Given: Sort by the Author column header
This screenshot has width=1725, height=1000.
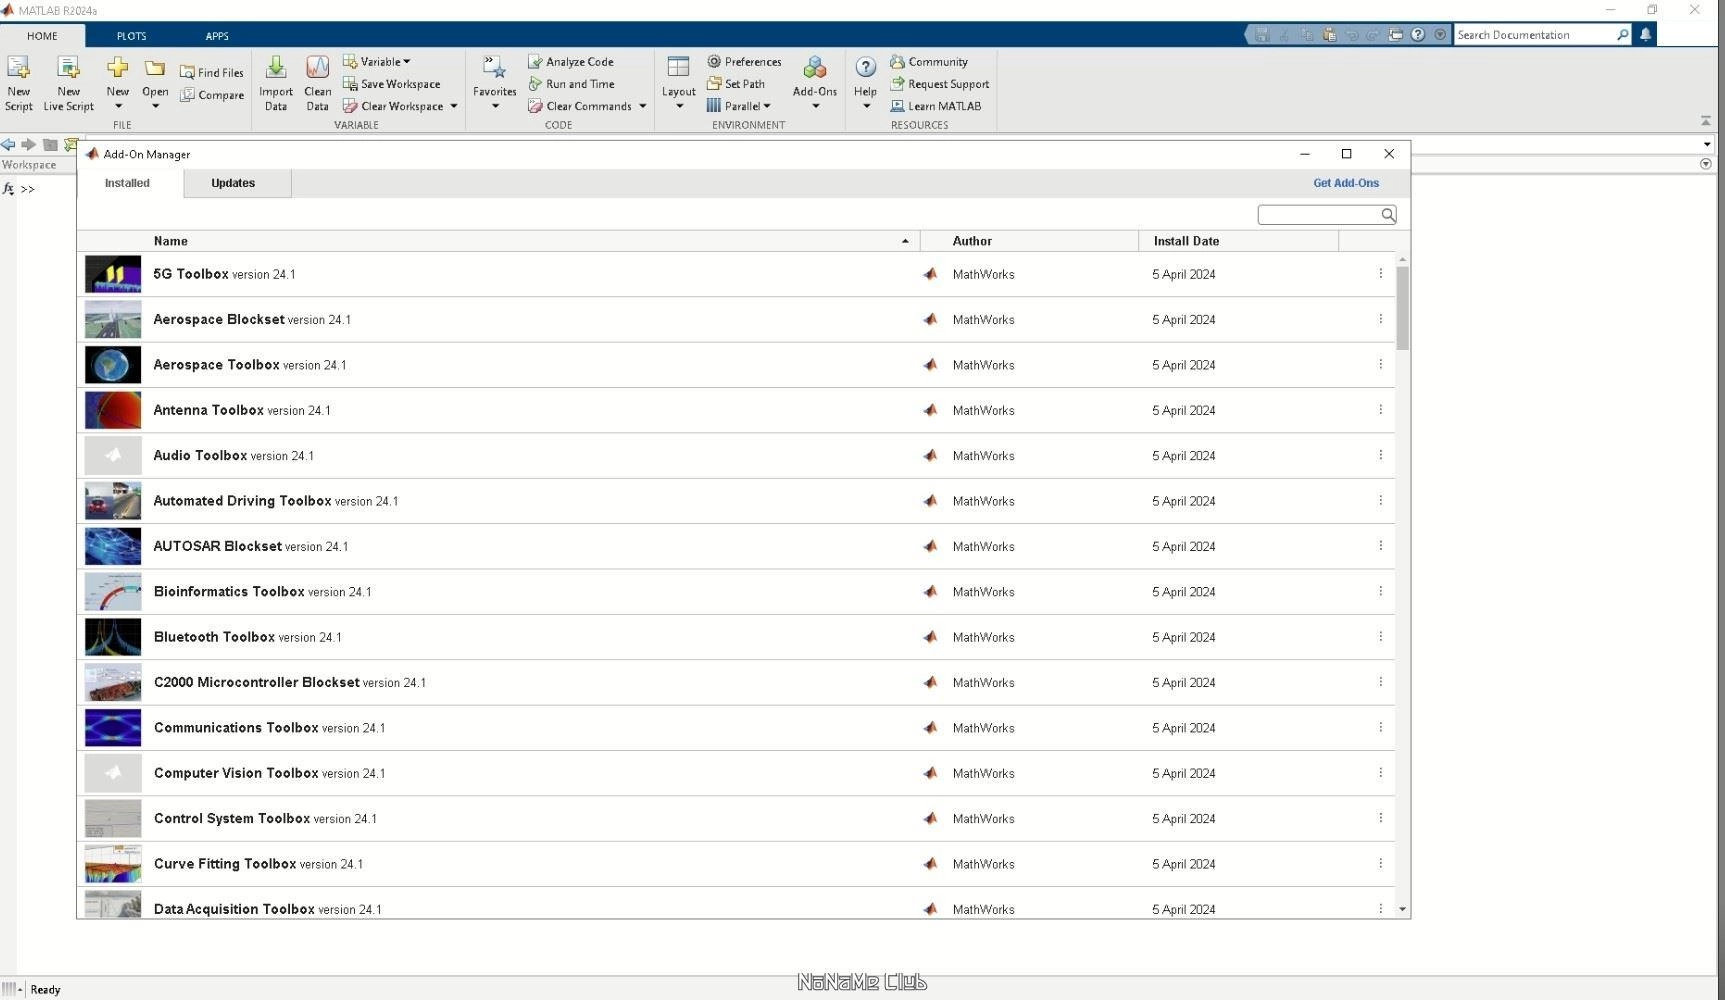Looking at the screenshot, I should (x=1029, y=241).
